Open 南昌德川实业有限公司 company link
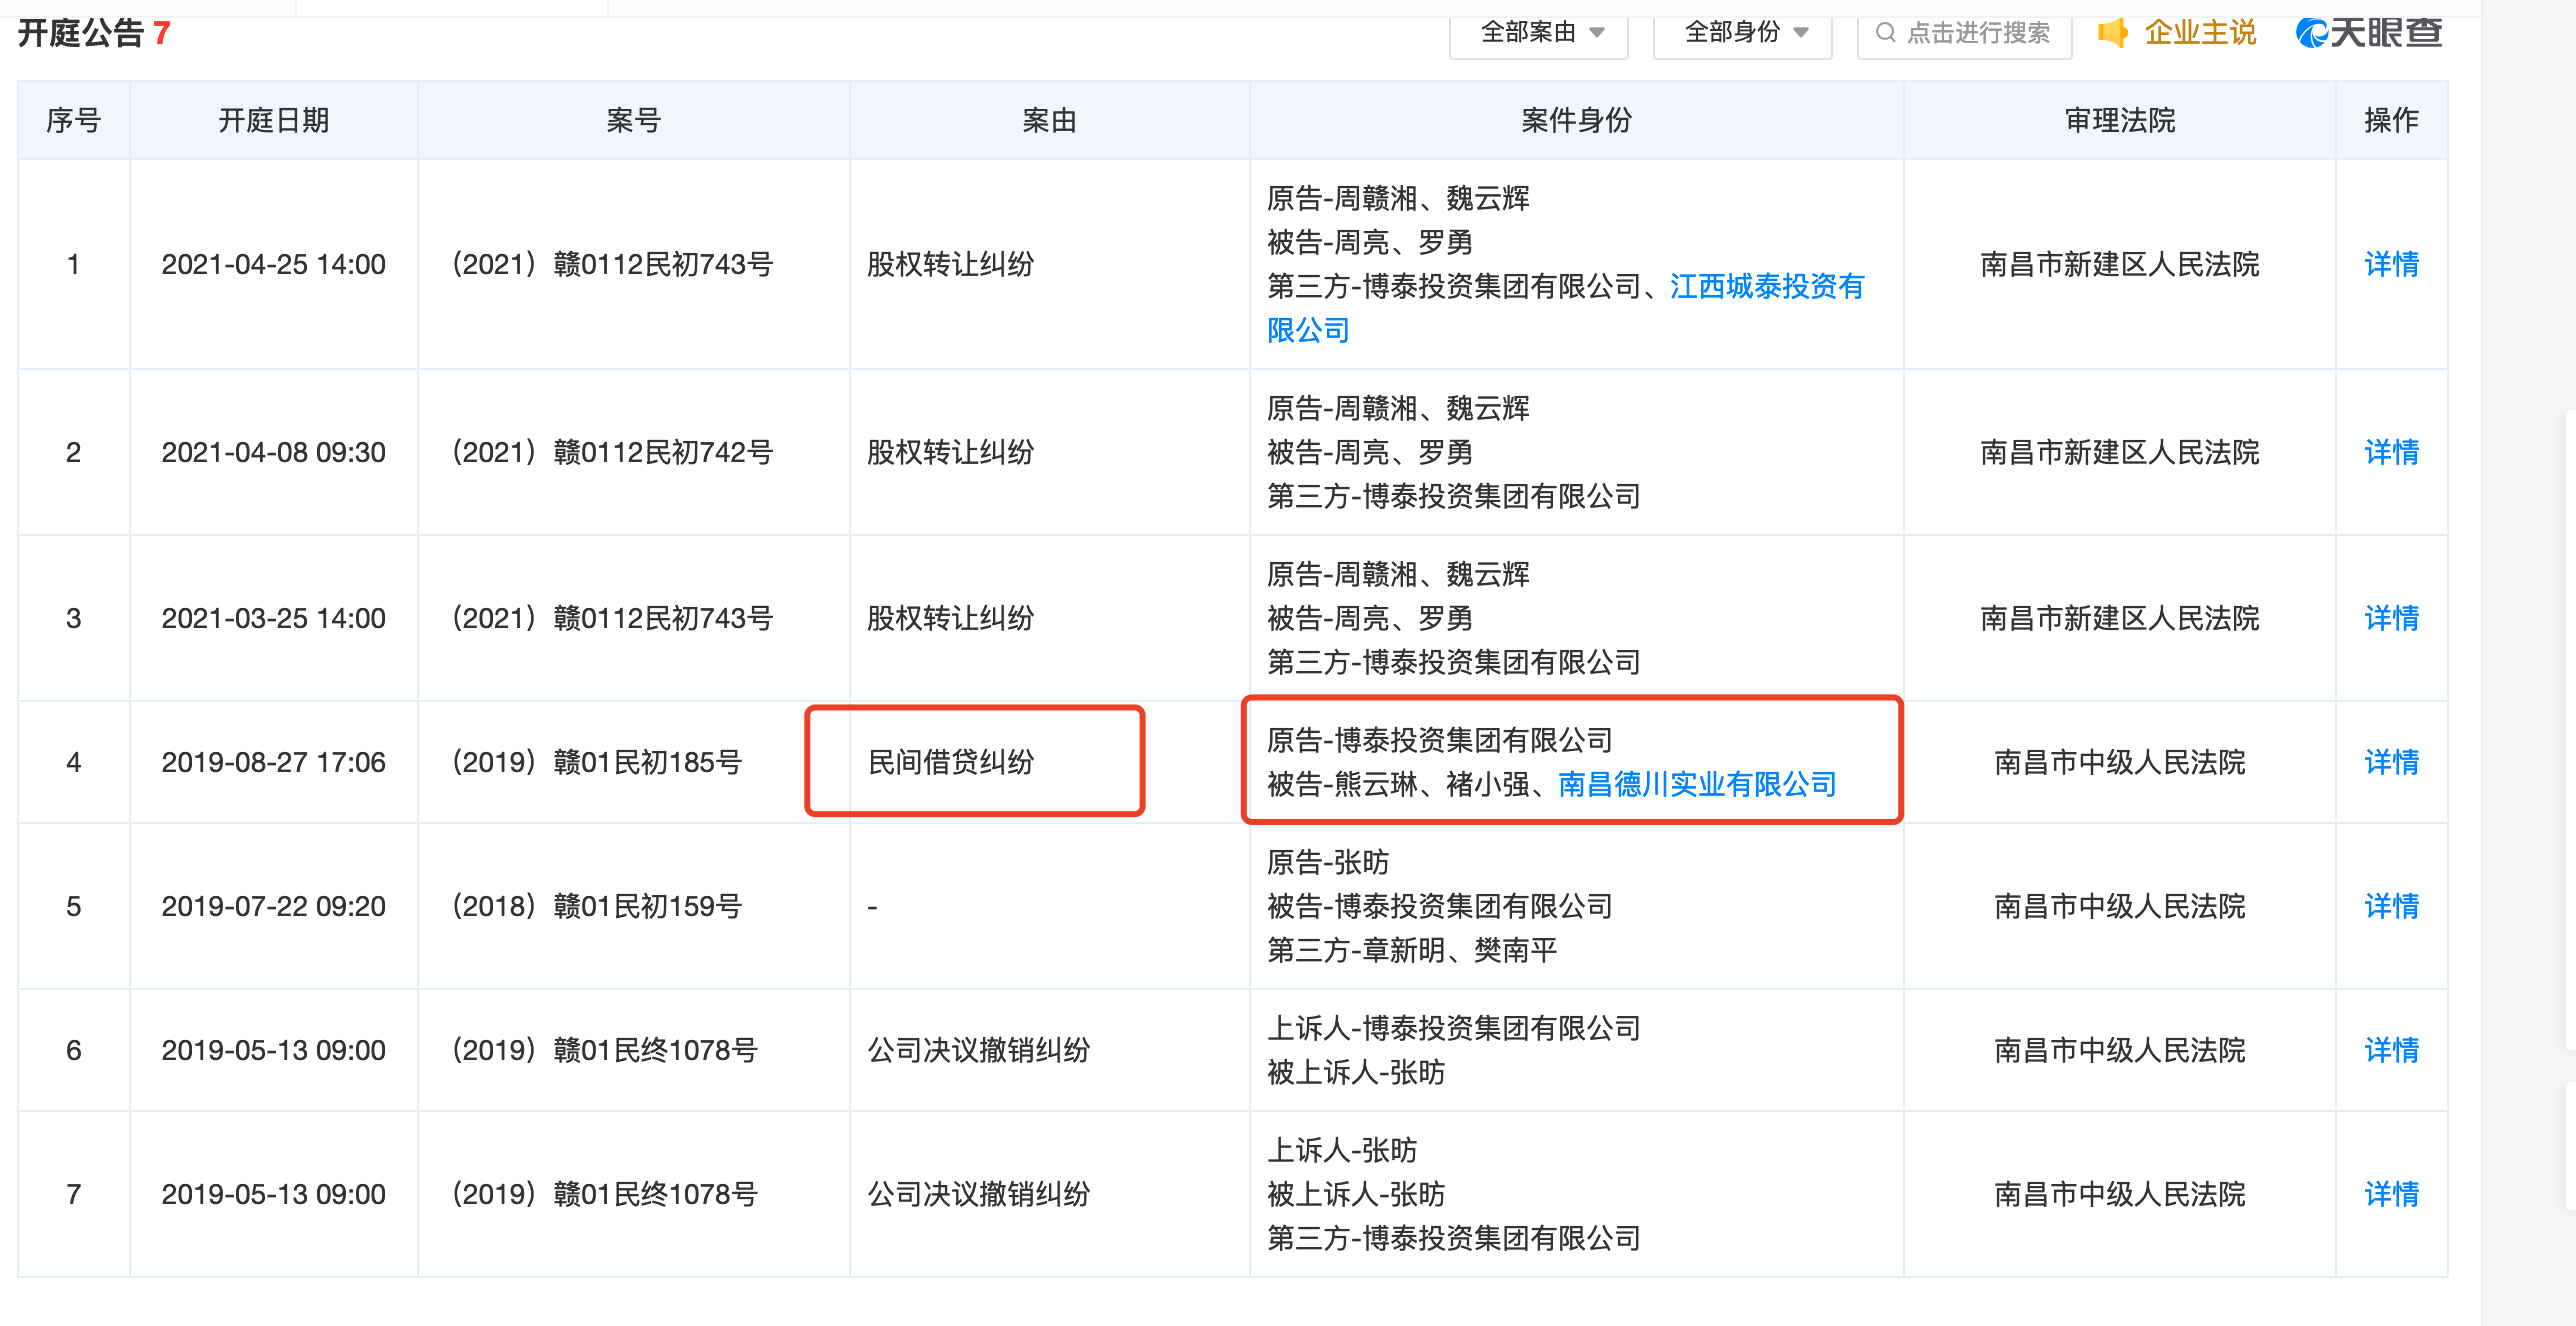The width and height of the screenshot is (2576, 1326). pyautogui.click(x=1697, y=785)
